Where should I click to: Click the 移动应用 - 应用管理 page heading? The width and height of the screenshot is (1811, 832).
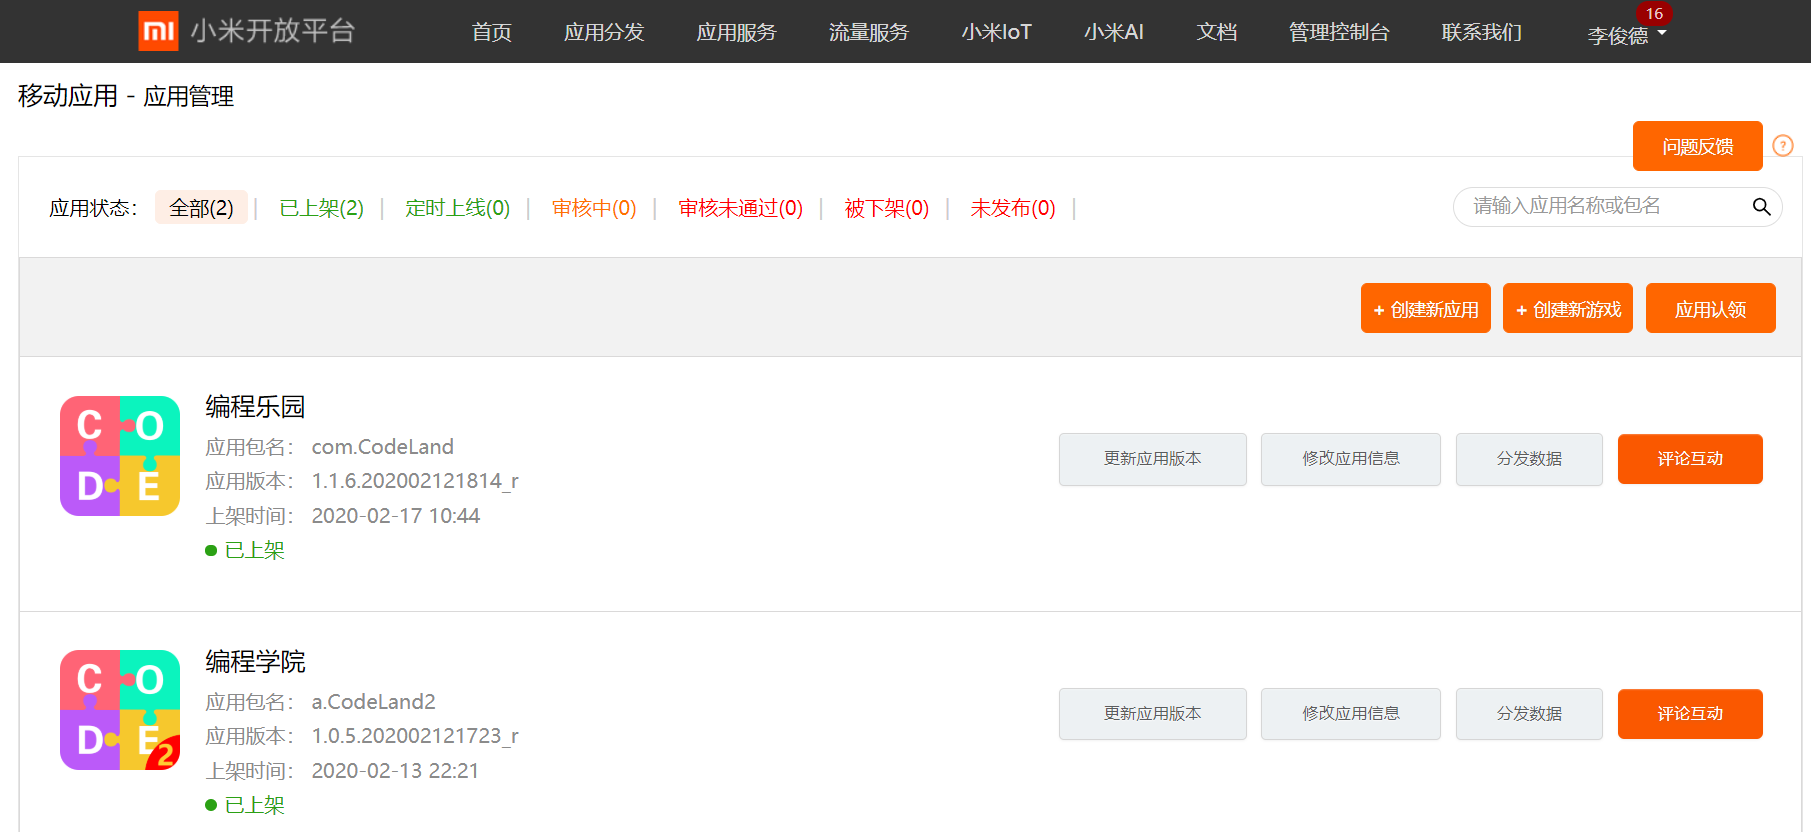tap(126, 96)
